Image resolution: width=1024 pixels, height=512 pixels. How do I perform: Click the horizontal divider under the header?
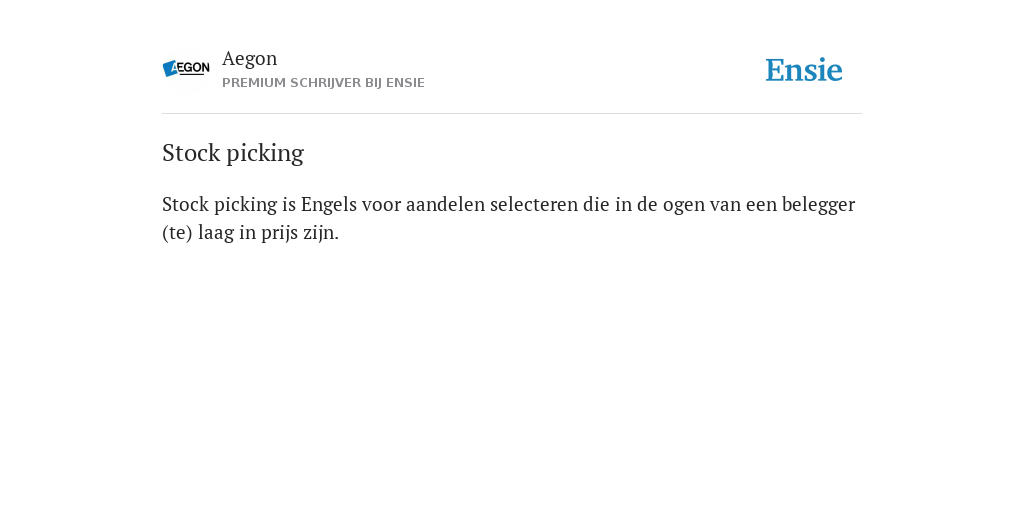pyautogui.click(x=512, y=114)
